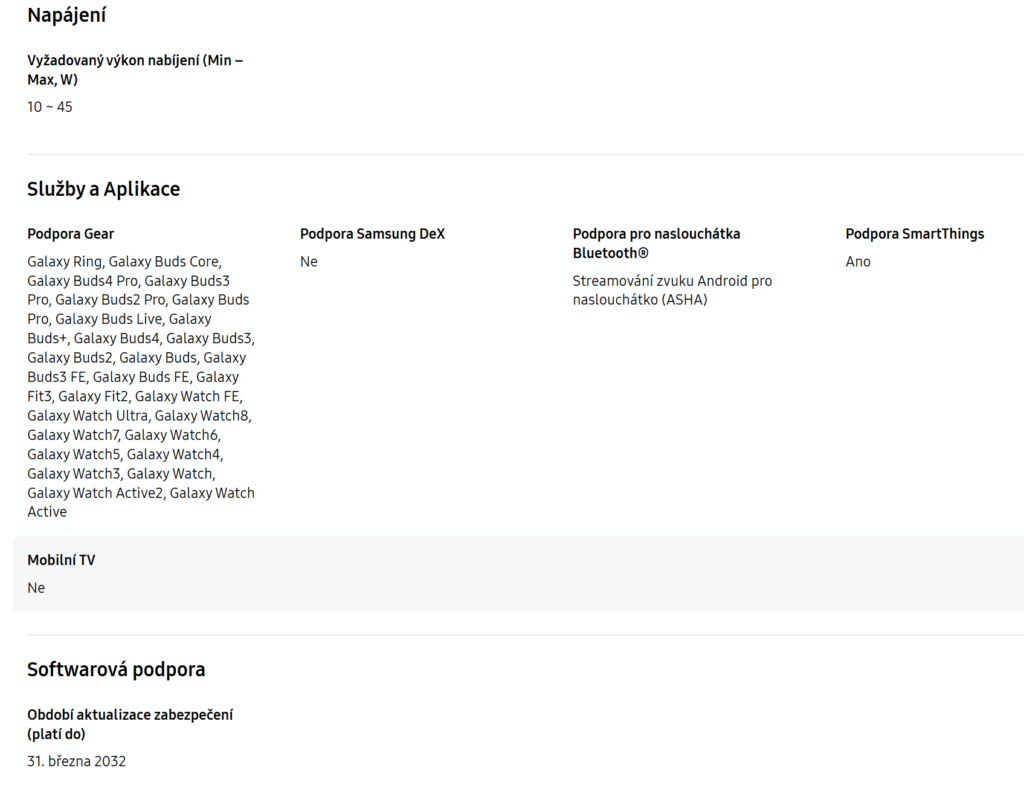The height and width of the screenshot is (791, 1024).
Task: Select the Podpora Gear label
Action: (70, 234)
